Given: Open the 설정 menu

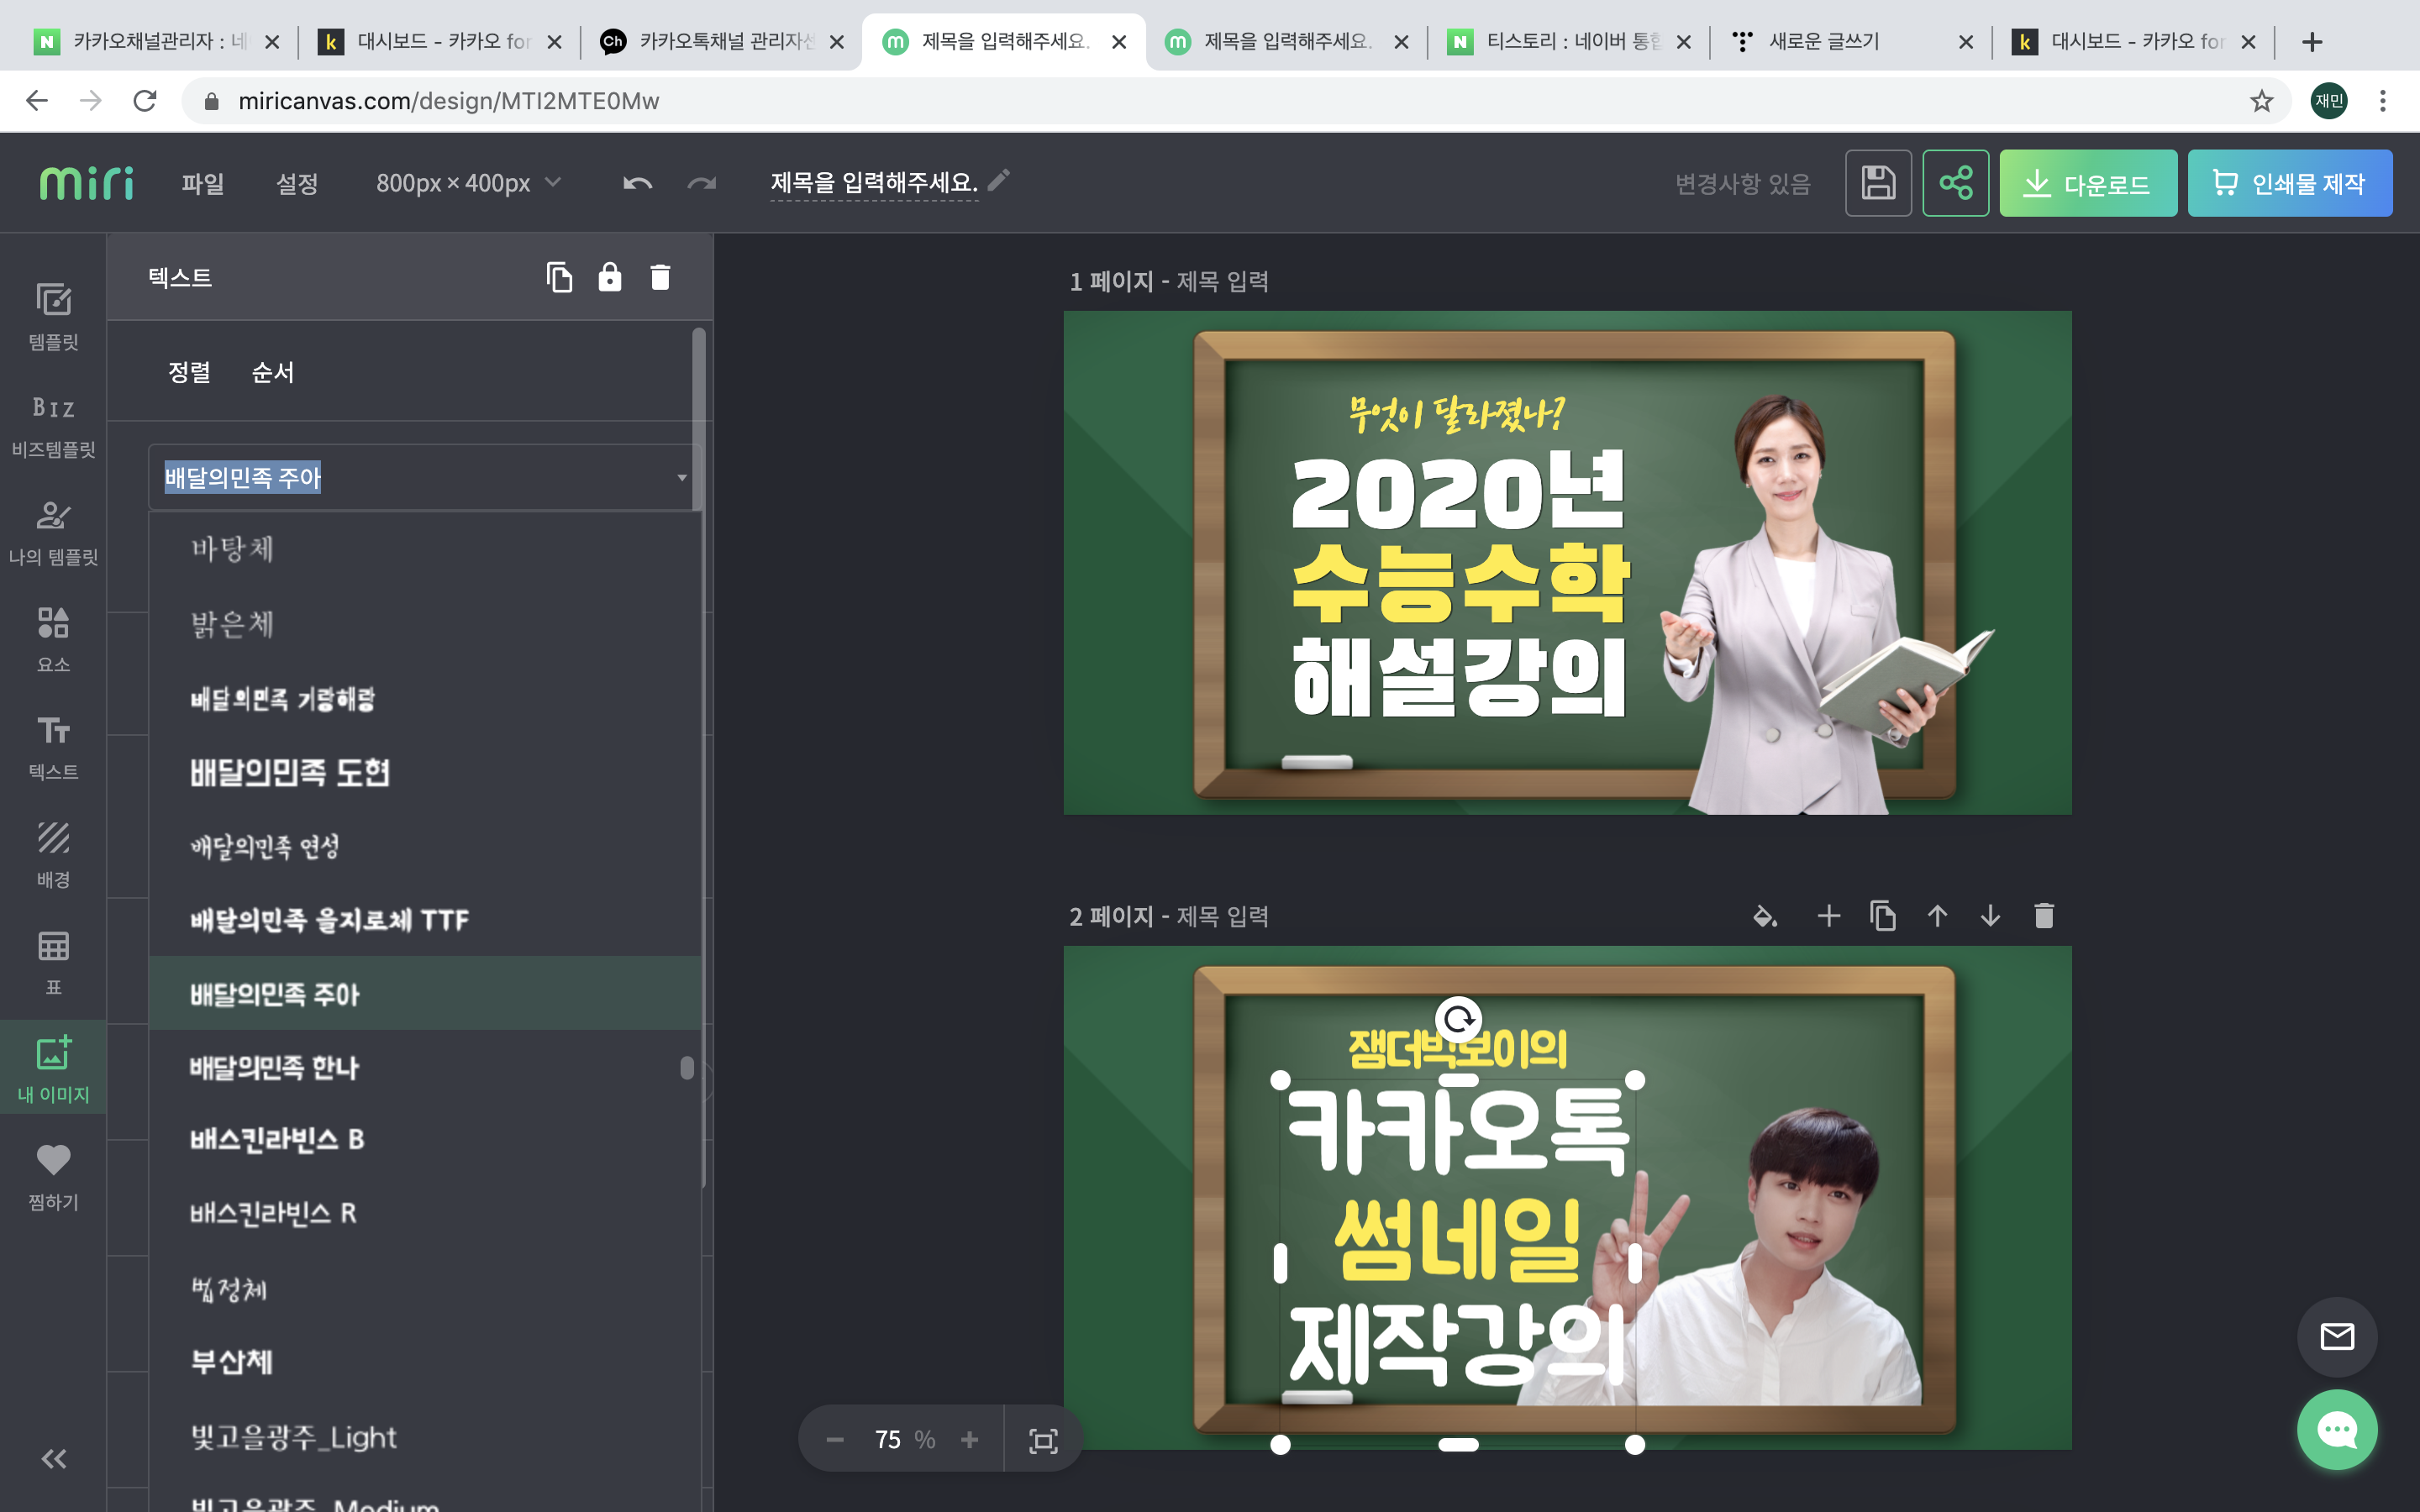Looking at the screenshot, I should point(297,183).
